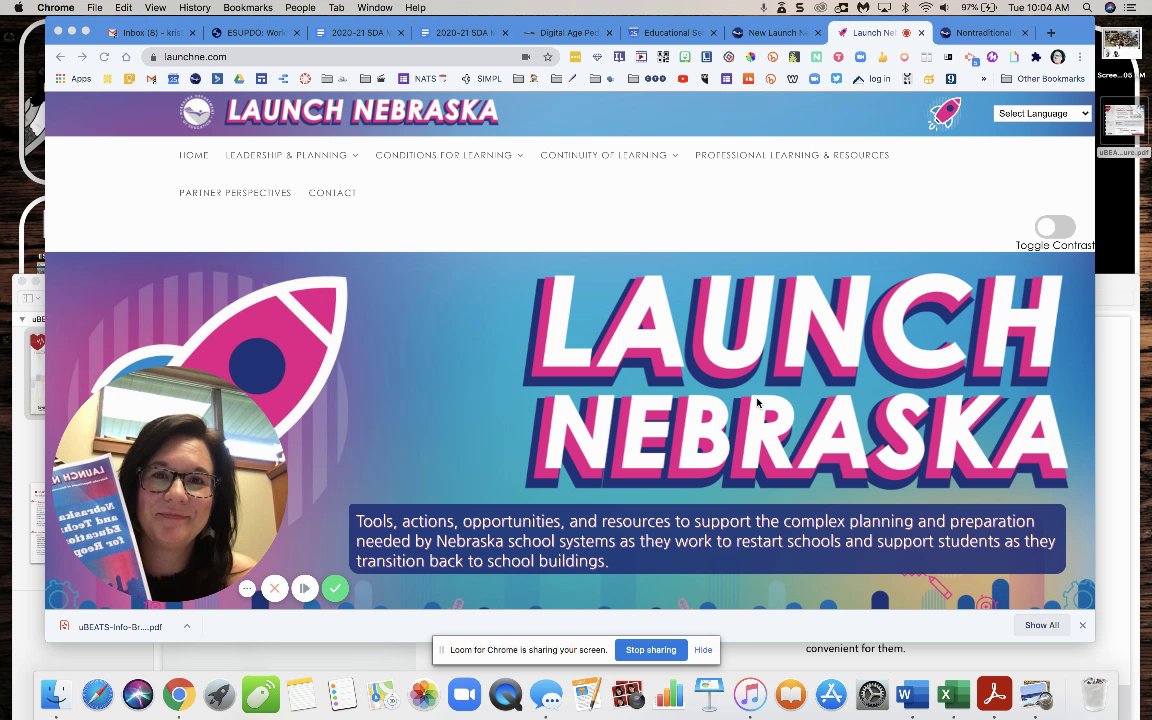Finish Loom recording with green check
1152x720 pixels.
point(335,588)
